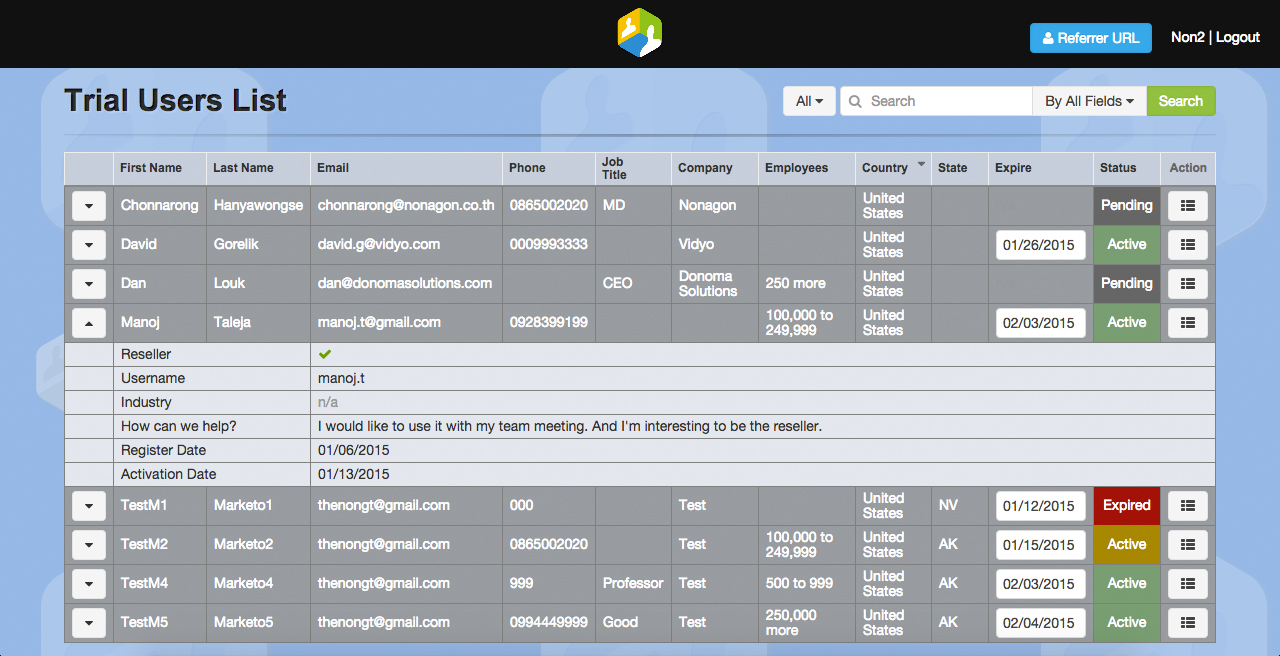Sort by the Email column header

click(x=333, y=168)
